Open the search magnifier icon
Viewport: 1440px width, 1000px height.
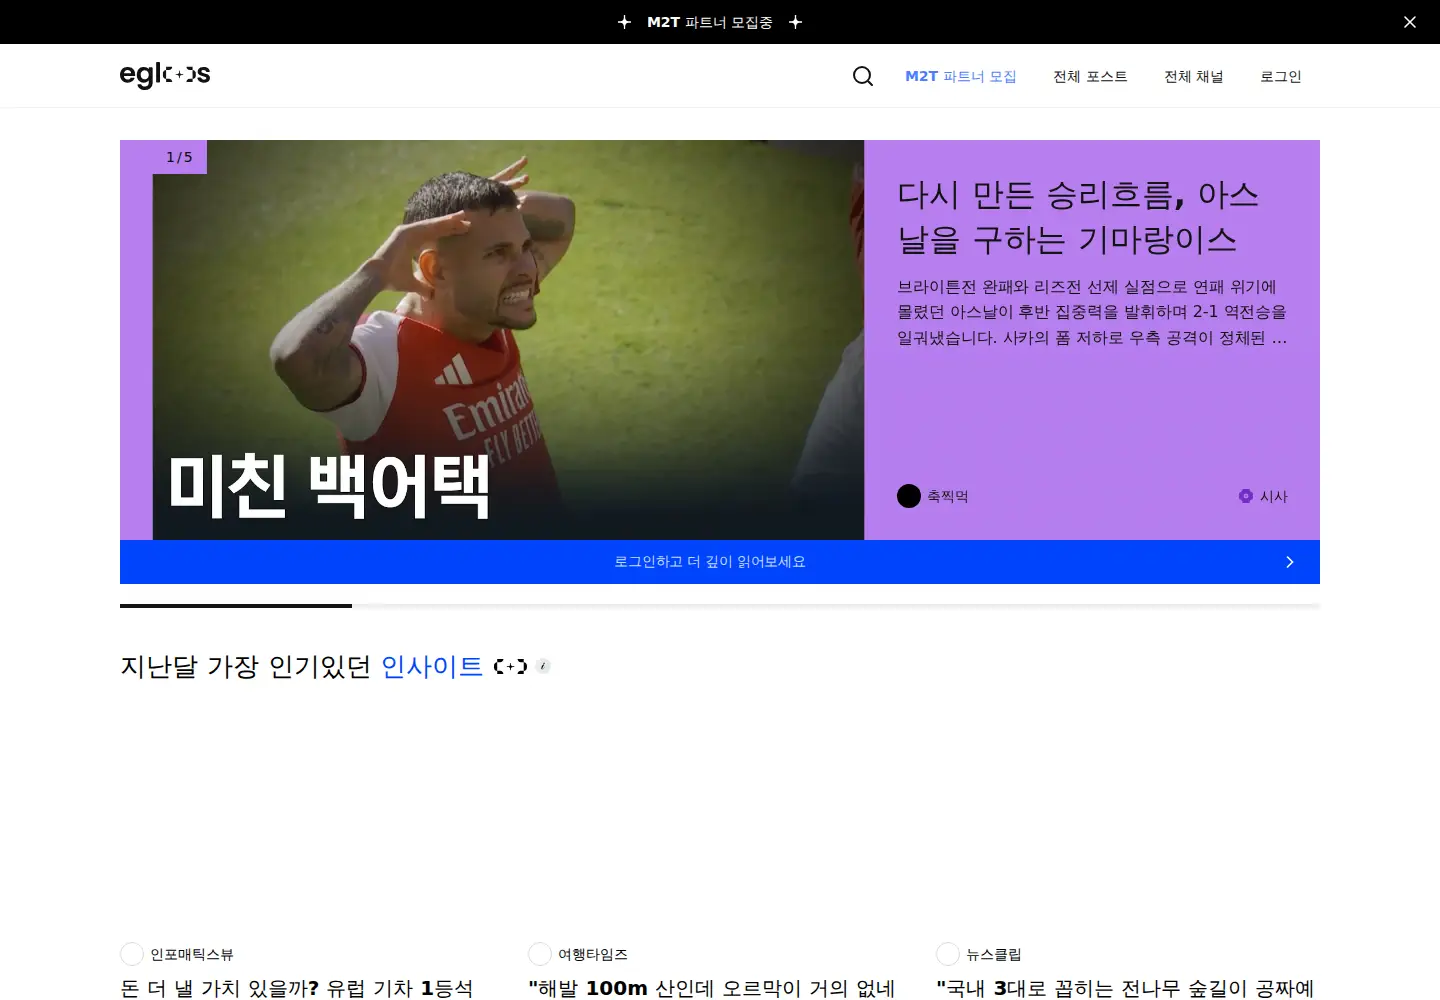(x=863, y=76)
